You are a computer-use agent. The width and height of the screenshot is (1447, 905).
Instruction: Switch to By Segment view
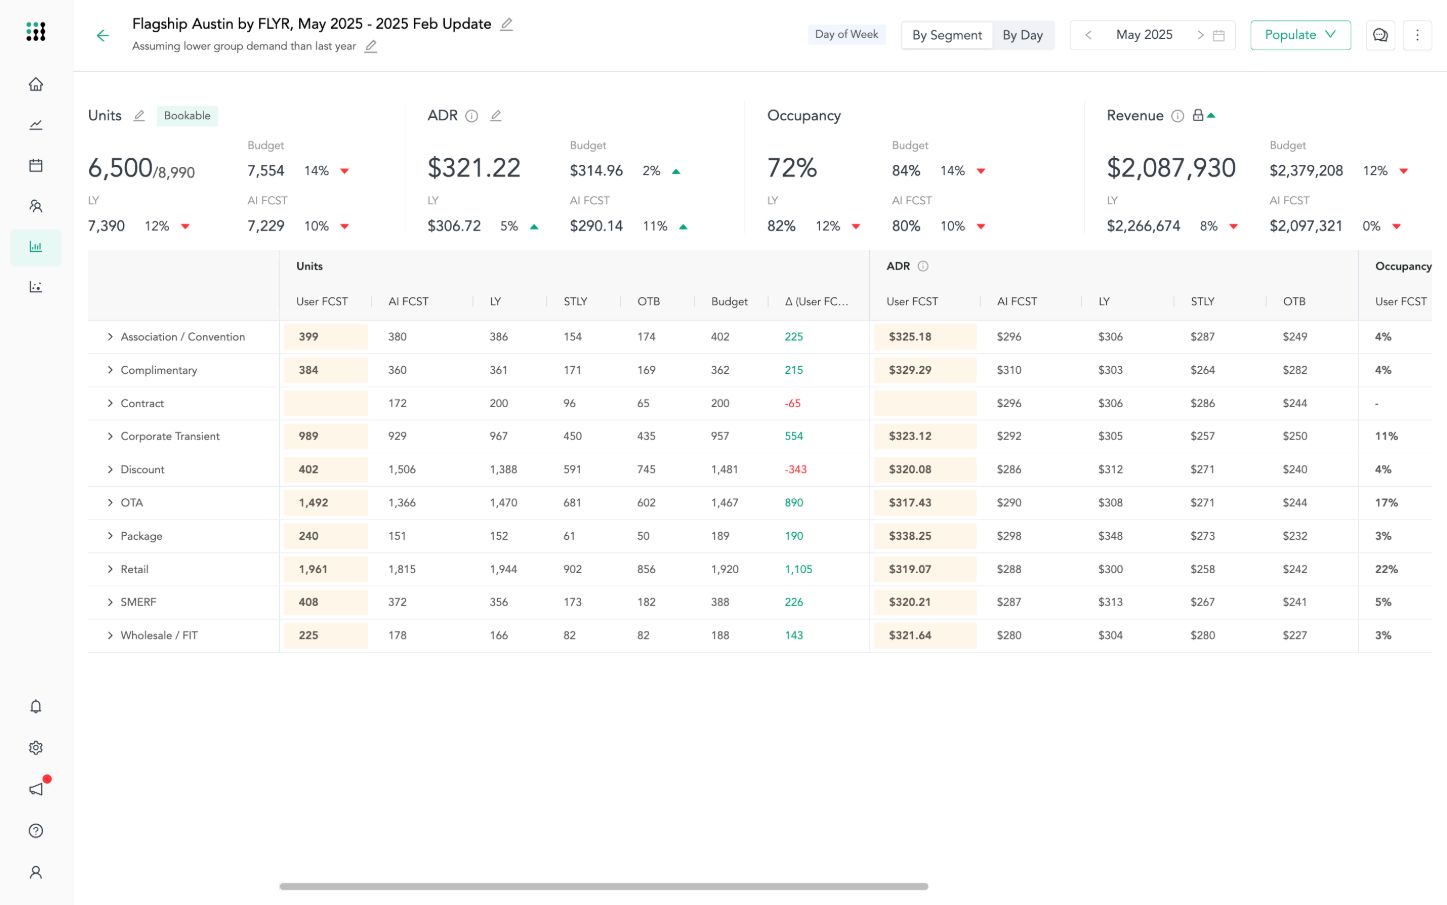pos(947,35)
